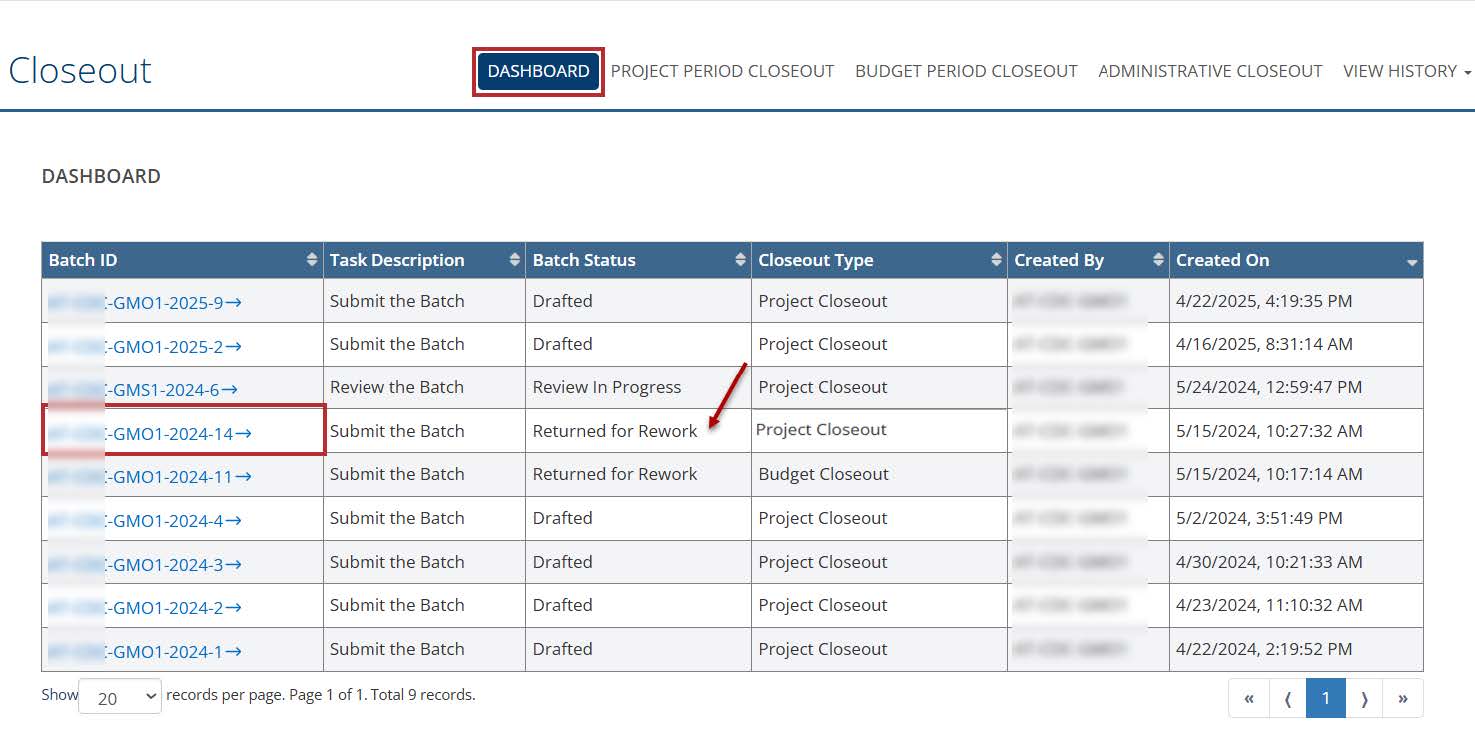
Task: Select the Administrative Closeout tab
Action: (1210, 71)
